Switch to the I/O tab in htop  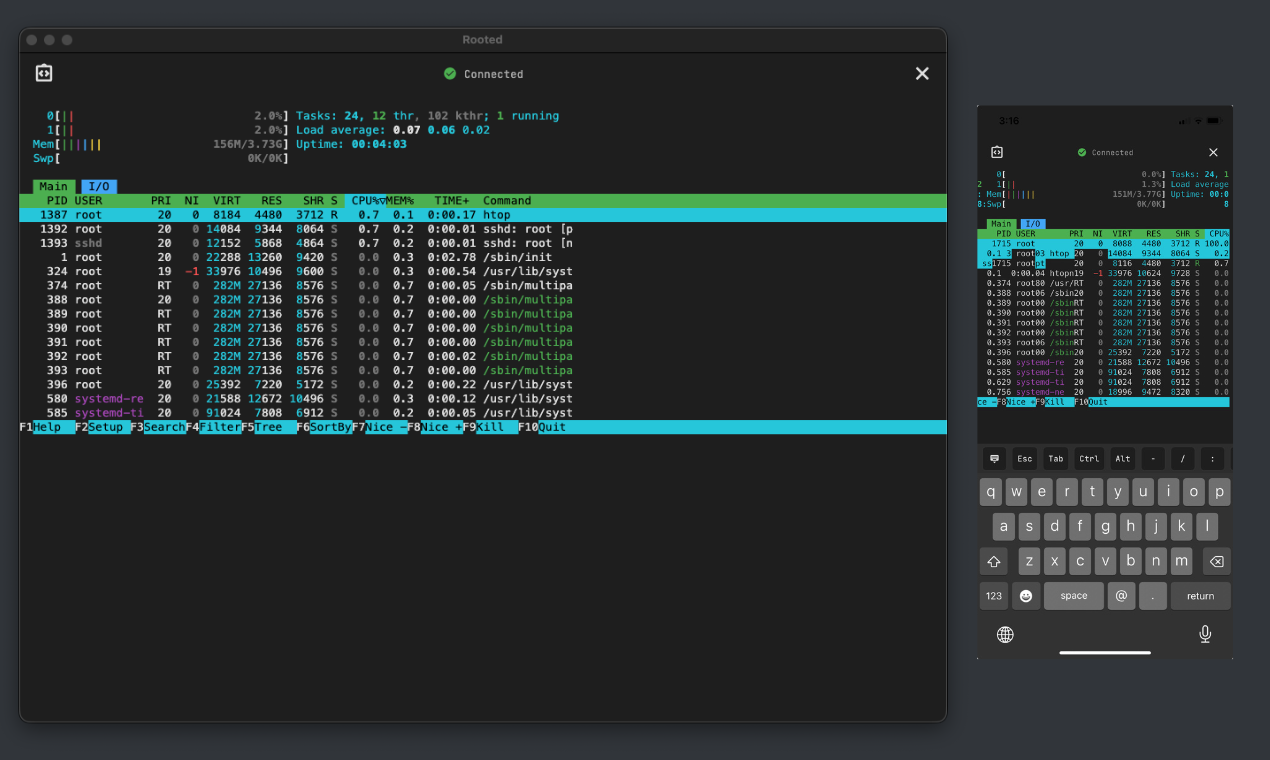pos(98,186)
